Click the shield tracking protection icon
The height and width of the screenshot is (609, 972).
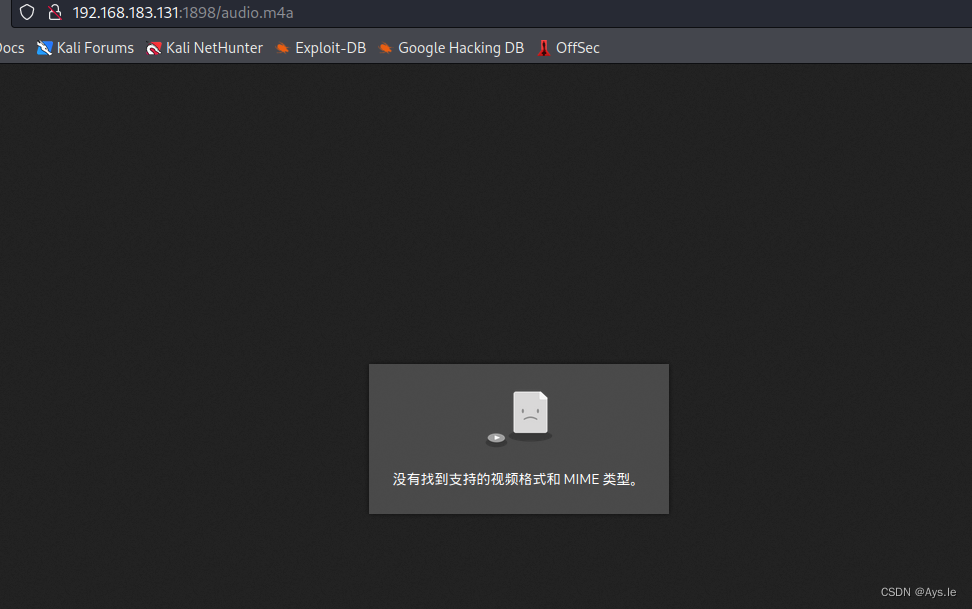pos(27,12)
